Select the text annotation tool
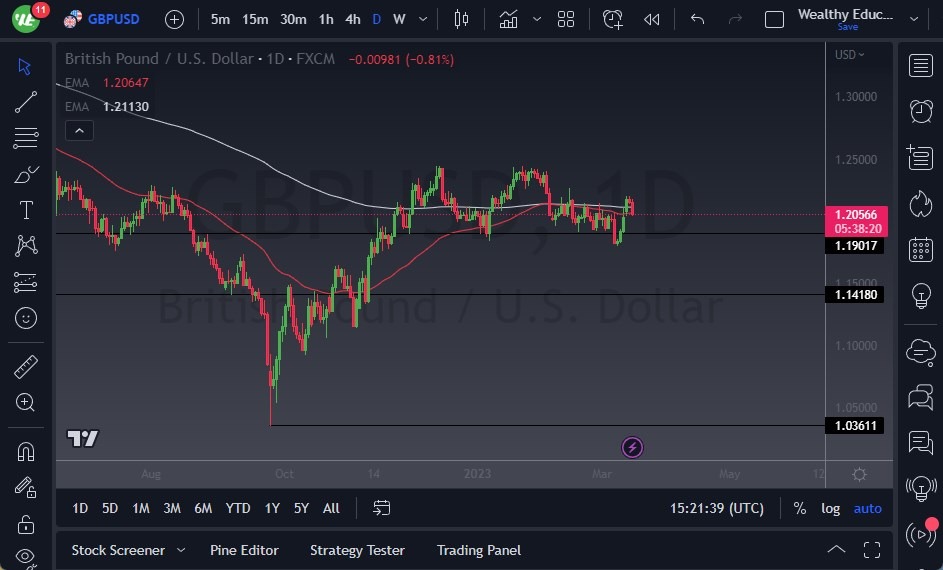943x570 pixels. tap(26, 210)
